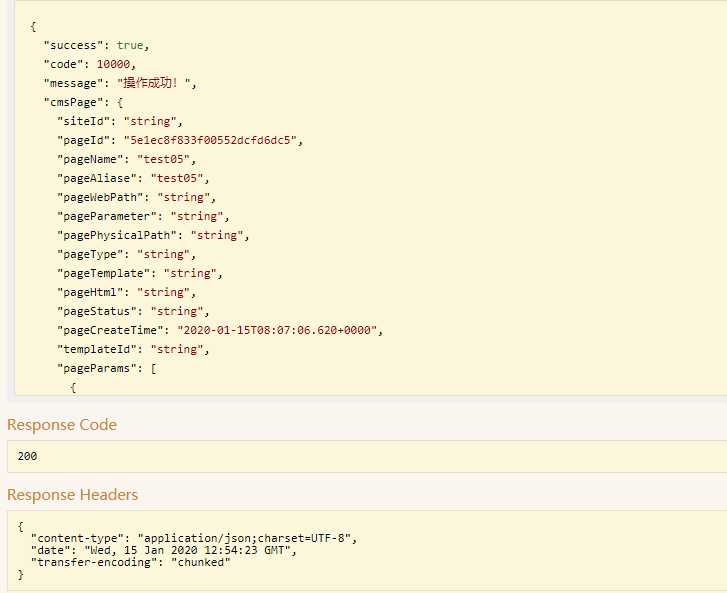Click the "date" header line
This screenshot has height=593, width=727.
pos(164,550)
